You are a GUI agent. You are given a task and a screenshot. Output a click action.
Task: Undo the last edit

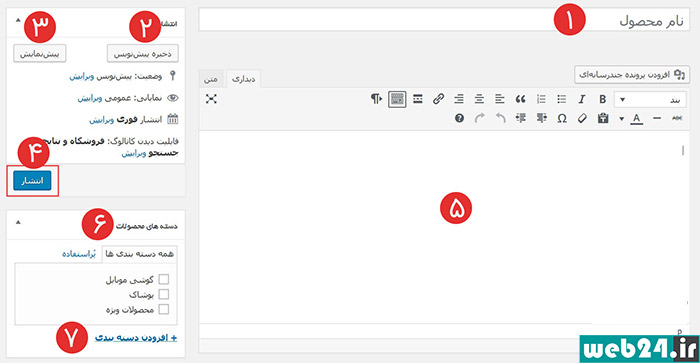500,118
